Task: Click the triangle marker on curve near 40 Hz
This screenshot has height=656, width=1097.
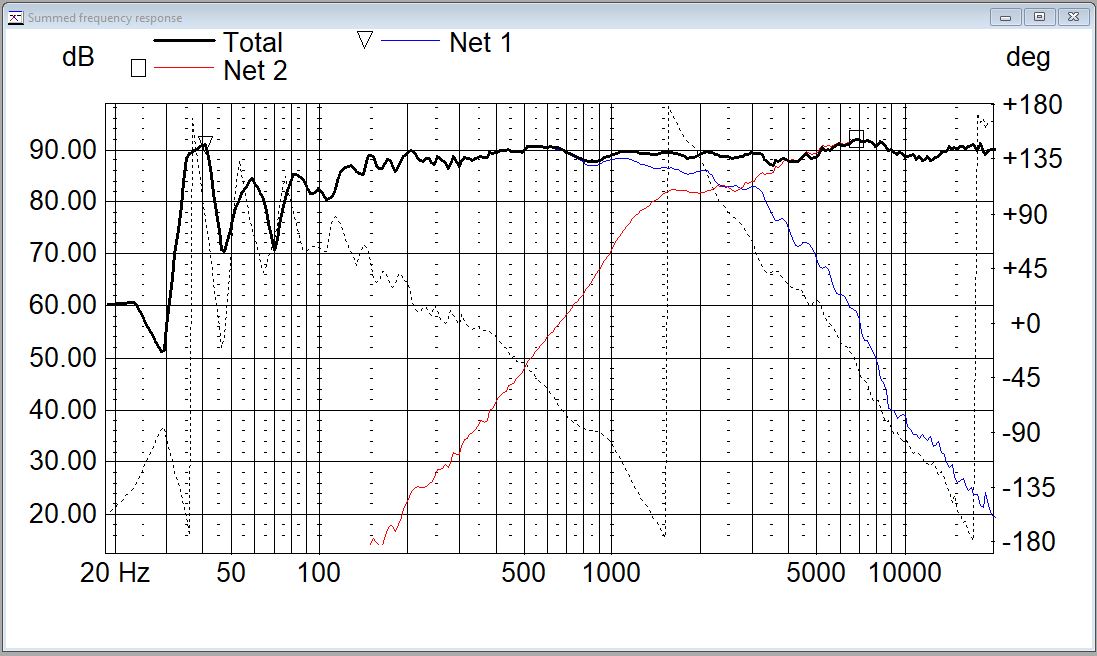Action: pyautogui.click(x=205, y=143)
